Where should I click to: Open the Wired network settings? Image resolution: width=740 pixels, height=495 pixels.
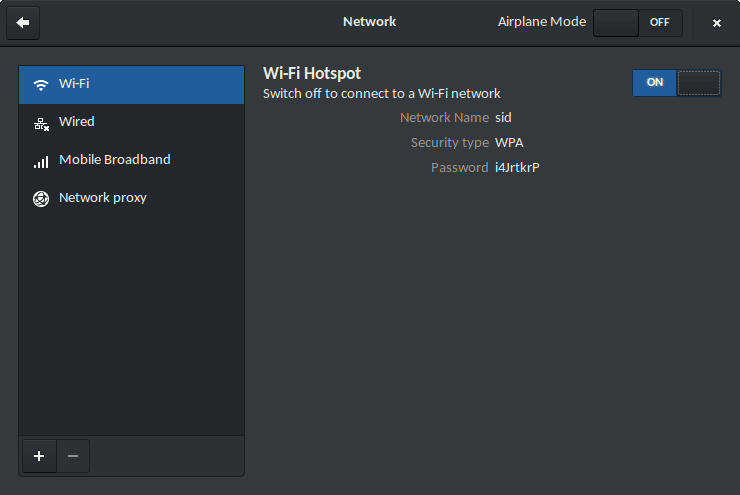coord(131,122)
